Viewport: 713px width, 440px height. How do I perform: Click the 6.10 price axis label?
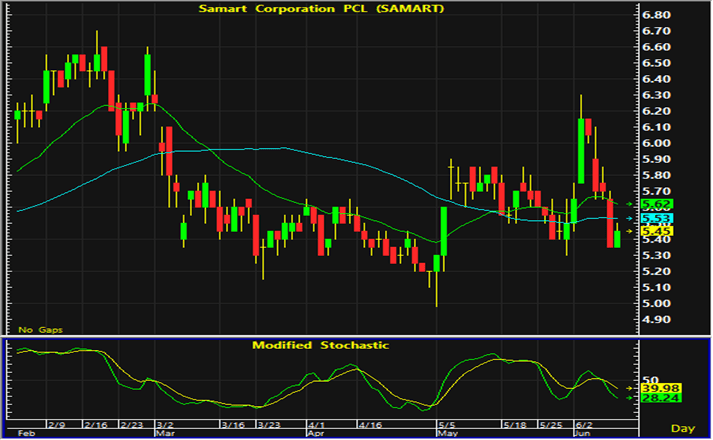pos(656,127)
